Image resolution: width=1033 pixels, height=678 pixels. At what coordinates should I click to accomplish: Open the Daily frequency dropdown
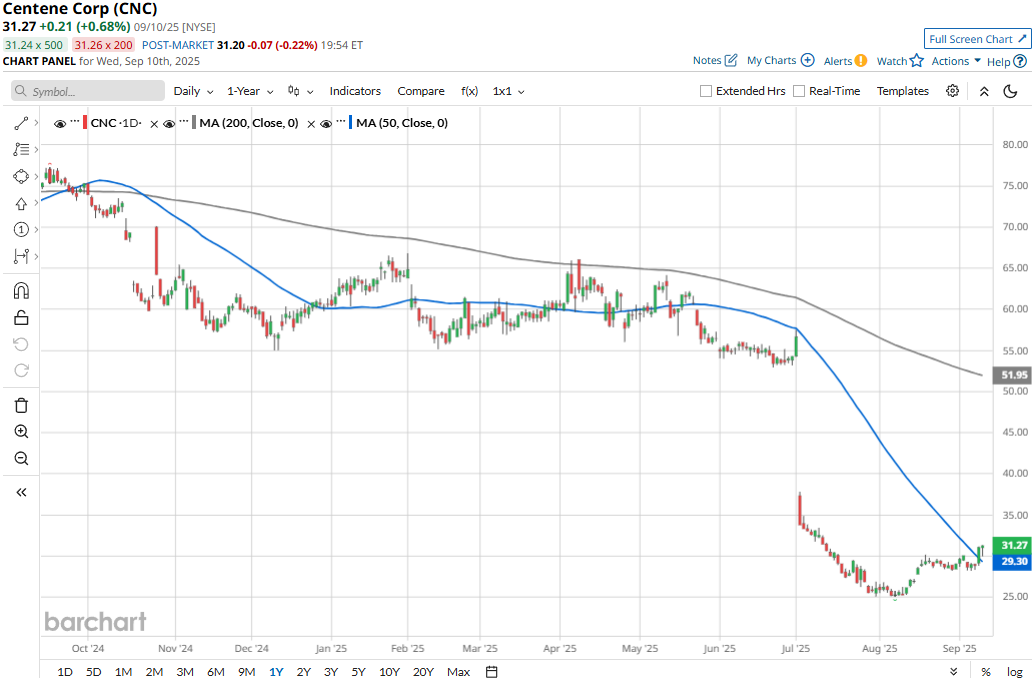[x=193, y=91]
